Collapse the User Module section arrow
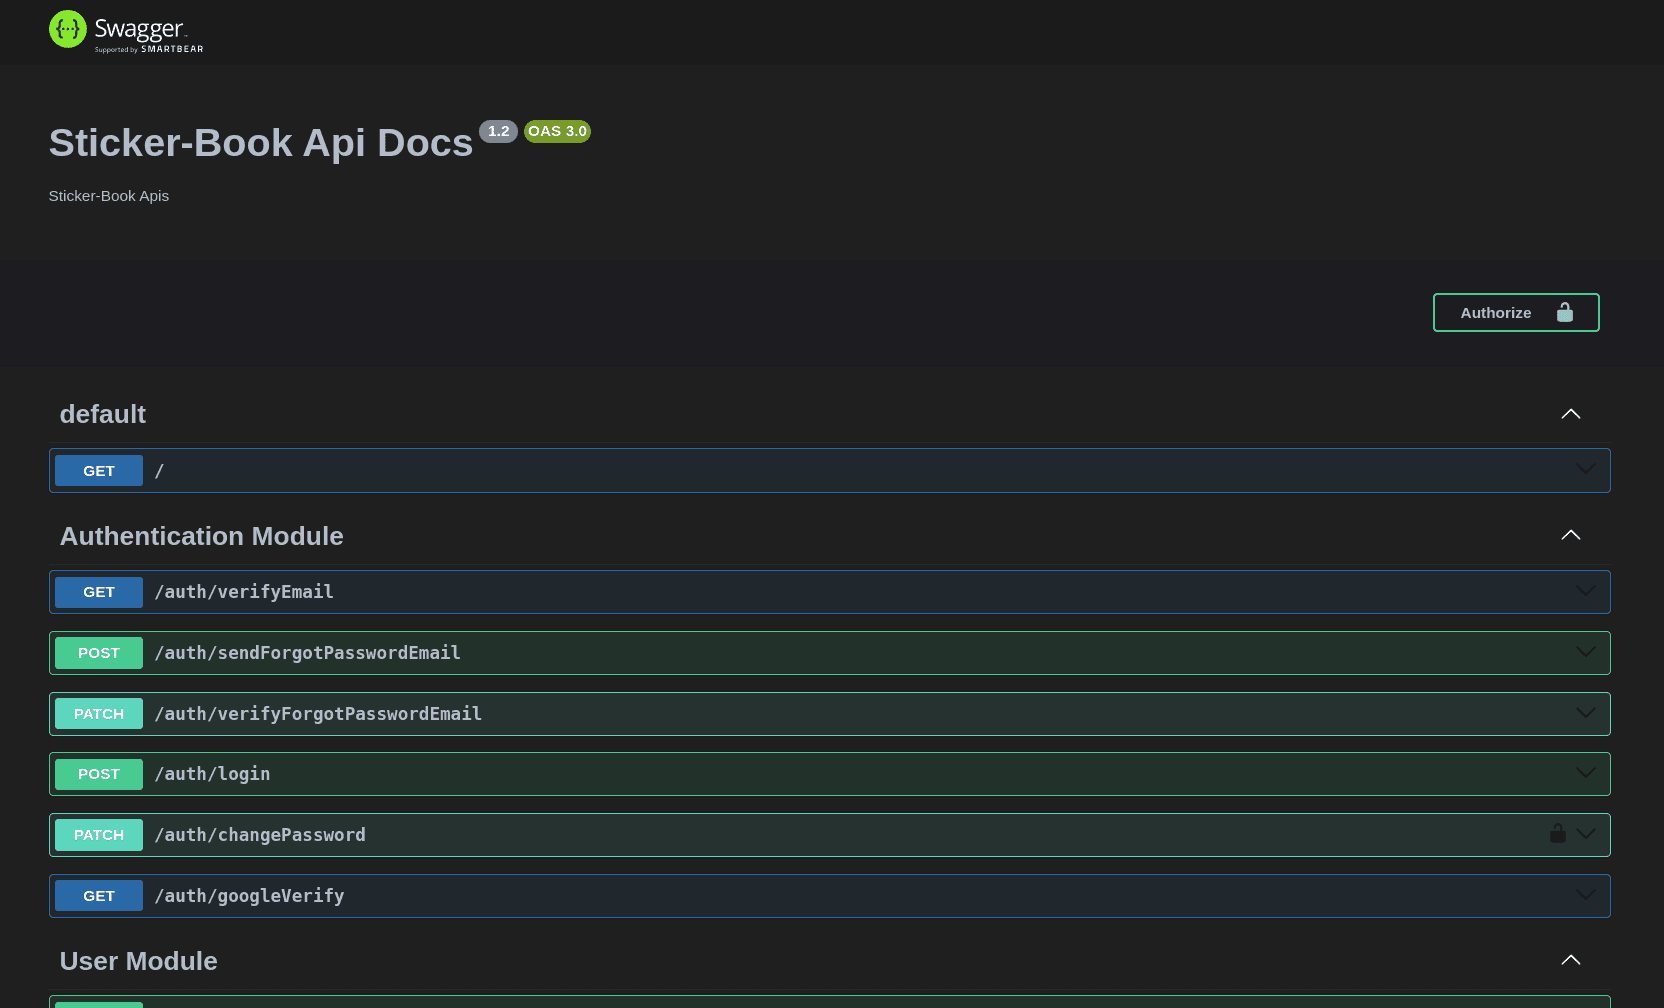 [x=1571, y=960]
